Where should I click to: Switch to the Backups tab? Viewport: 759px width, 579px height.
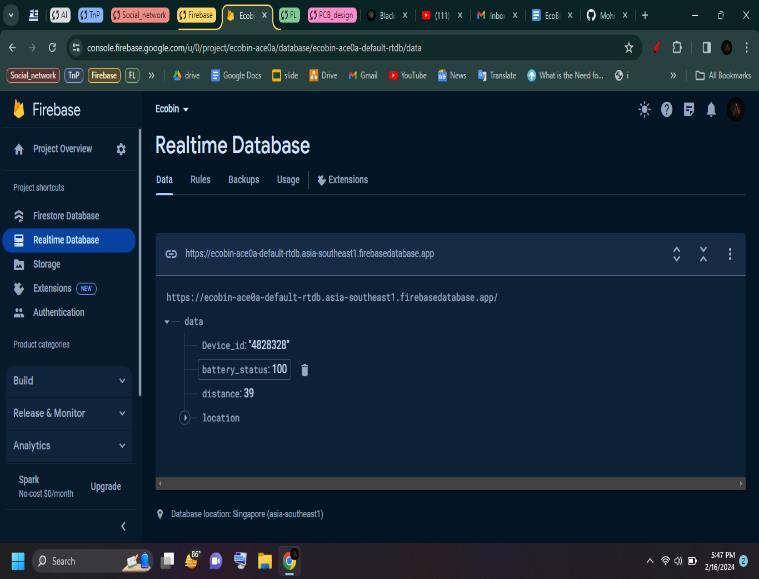pos(243,180)
